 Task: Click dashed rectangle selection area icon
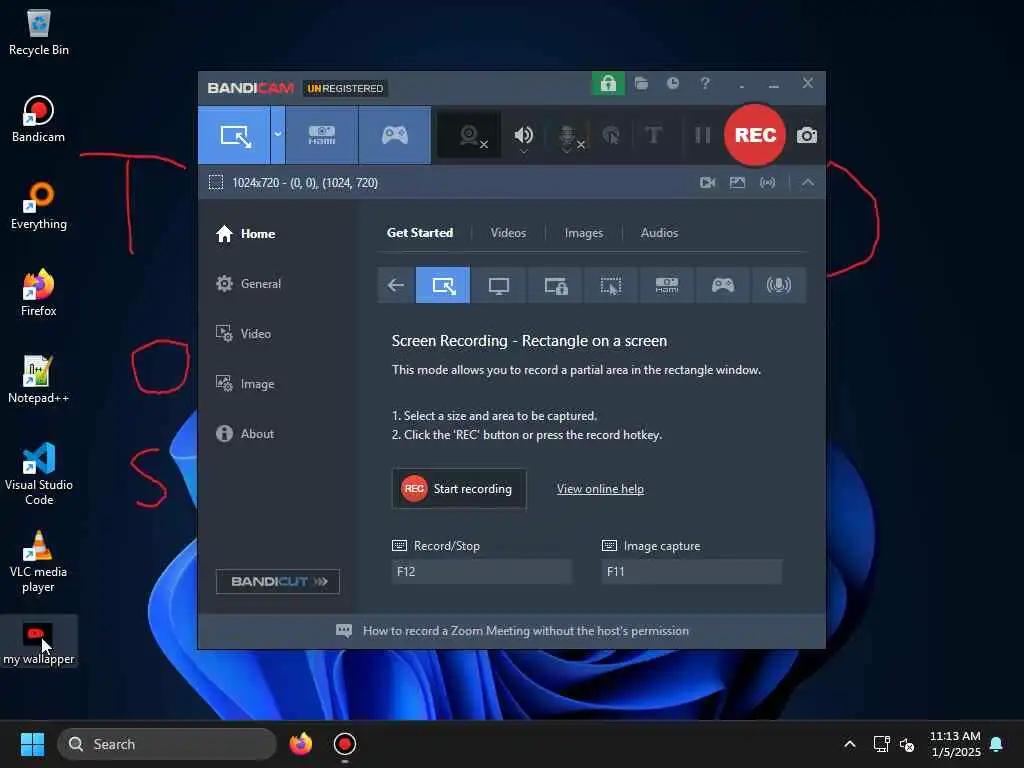216,182
